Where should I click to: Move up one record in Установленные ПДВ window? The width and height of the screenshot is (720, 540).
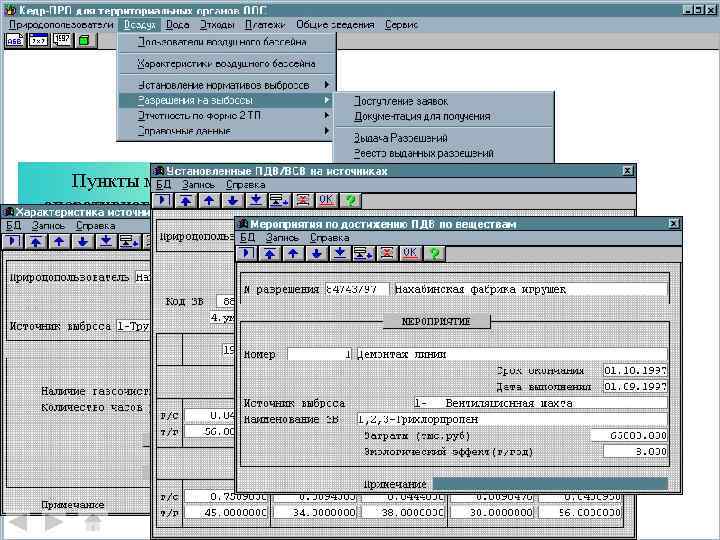[x=209, y=200]
